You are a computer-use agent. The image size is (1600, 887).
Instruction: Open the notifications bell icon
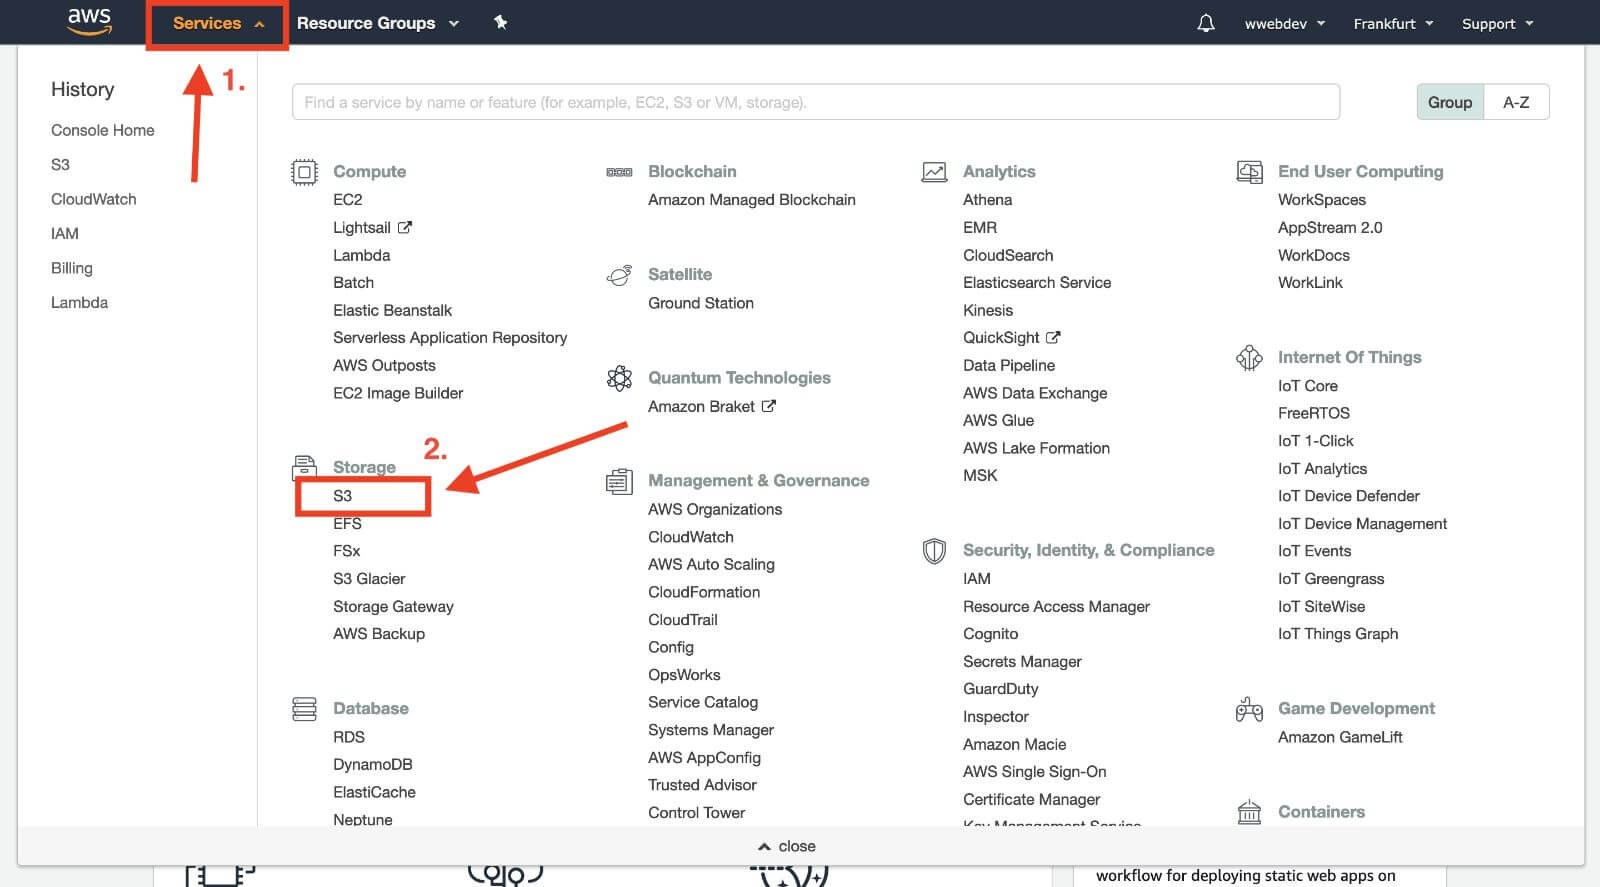1206,23
